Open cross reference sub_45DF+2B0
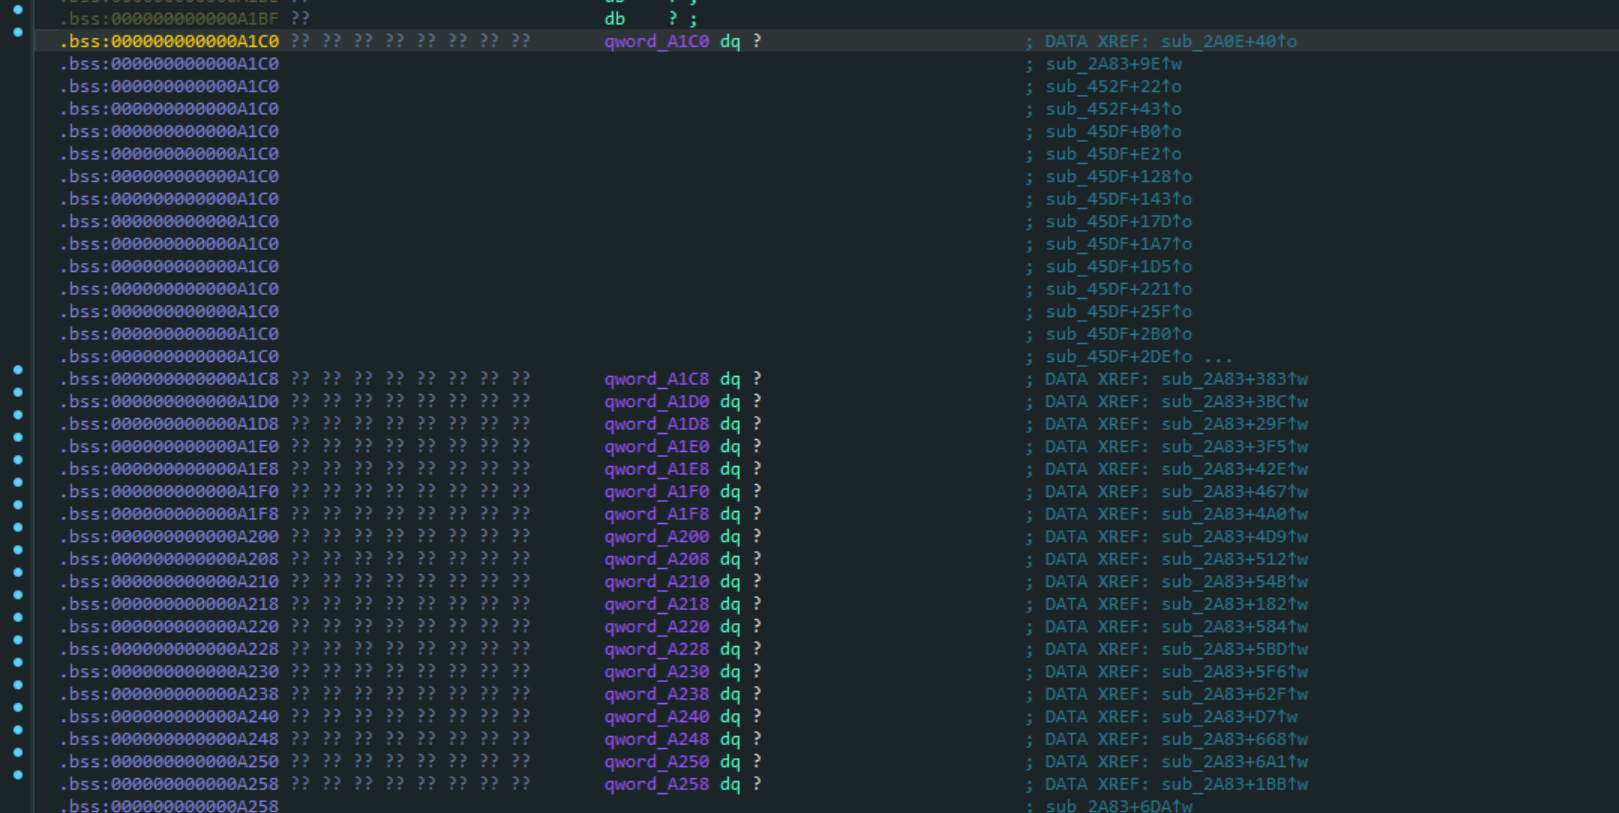This screenshot has height=813, width=1619. 1119,334
